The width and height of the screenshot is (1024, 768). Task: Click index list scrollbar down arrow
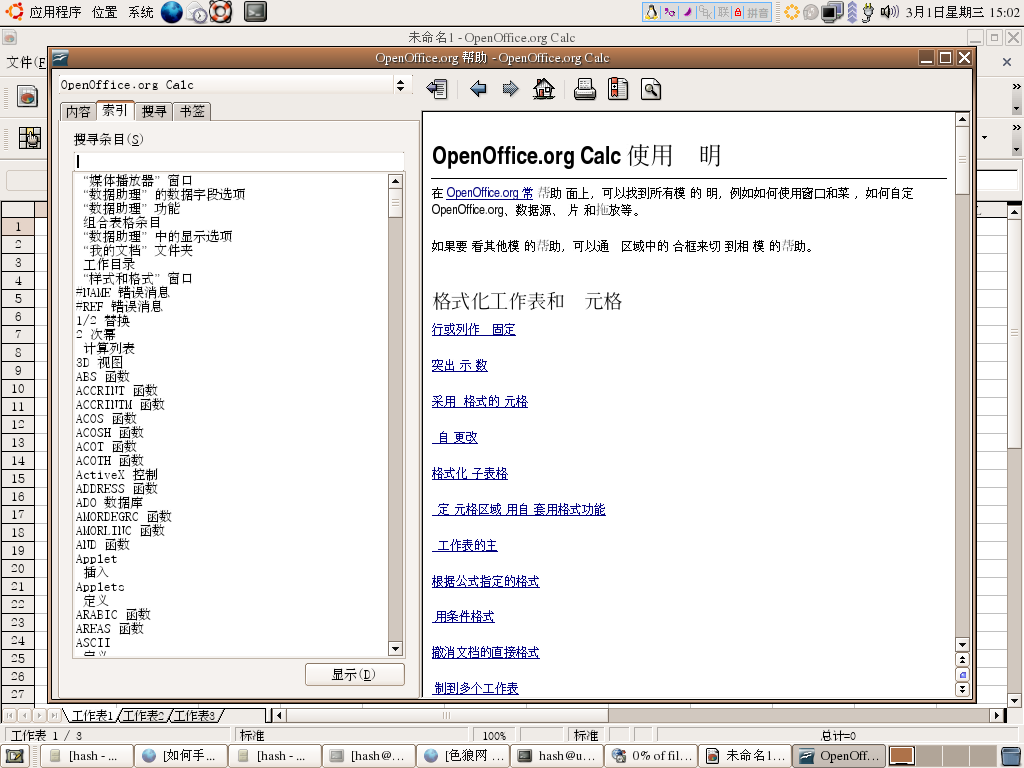pos(395,648)
